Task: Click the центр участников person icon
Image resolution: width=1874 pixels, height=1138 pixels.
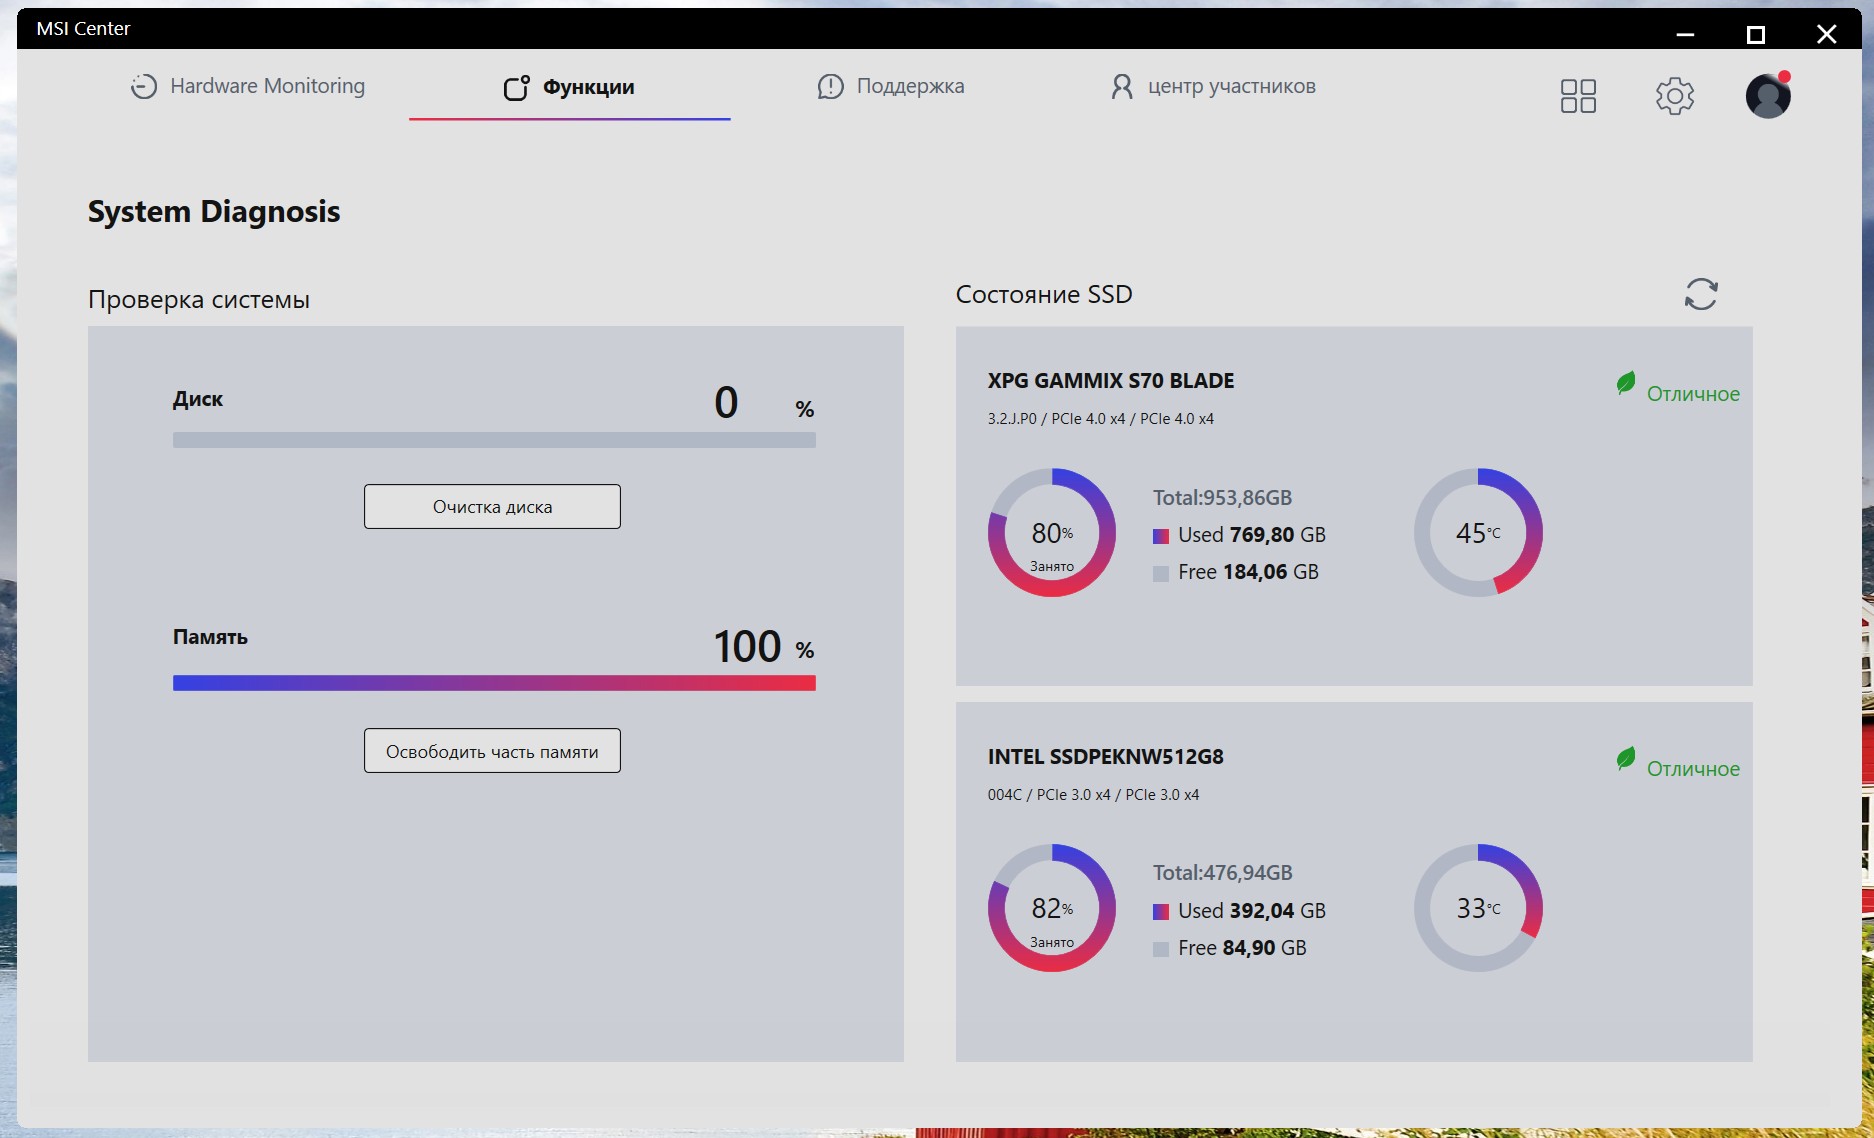Action: pyautogui.click(x=1122, y=87)
